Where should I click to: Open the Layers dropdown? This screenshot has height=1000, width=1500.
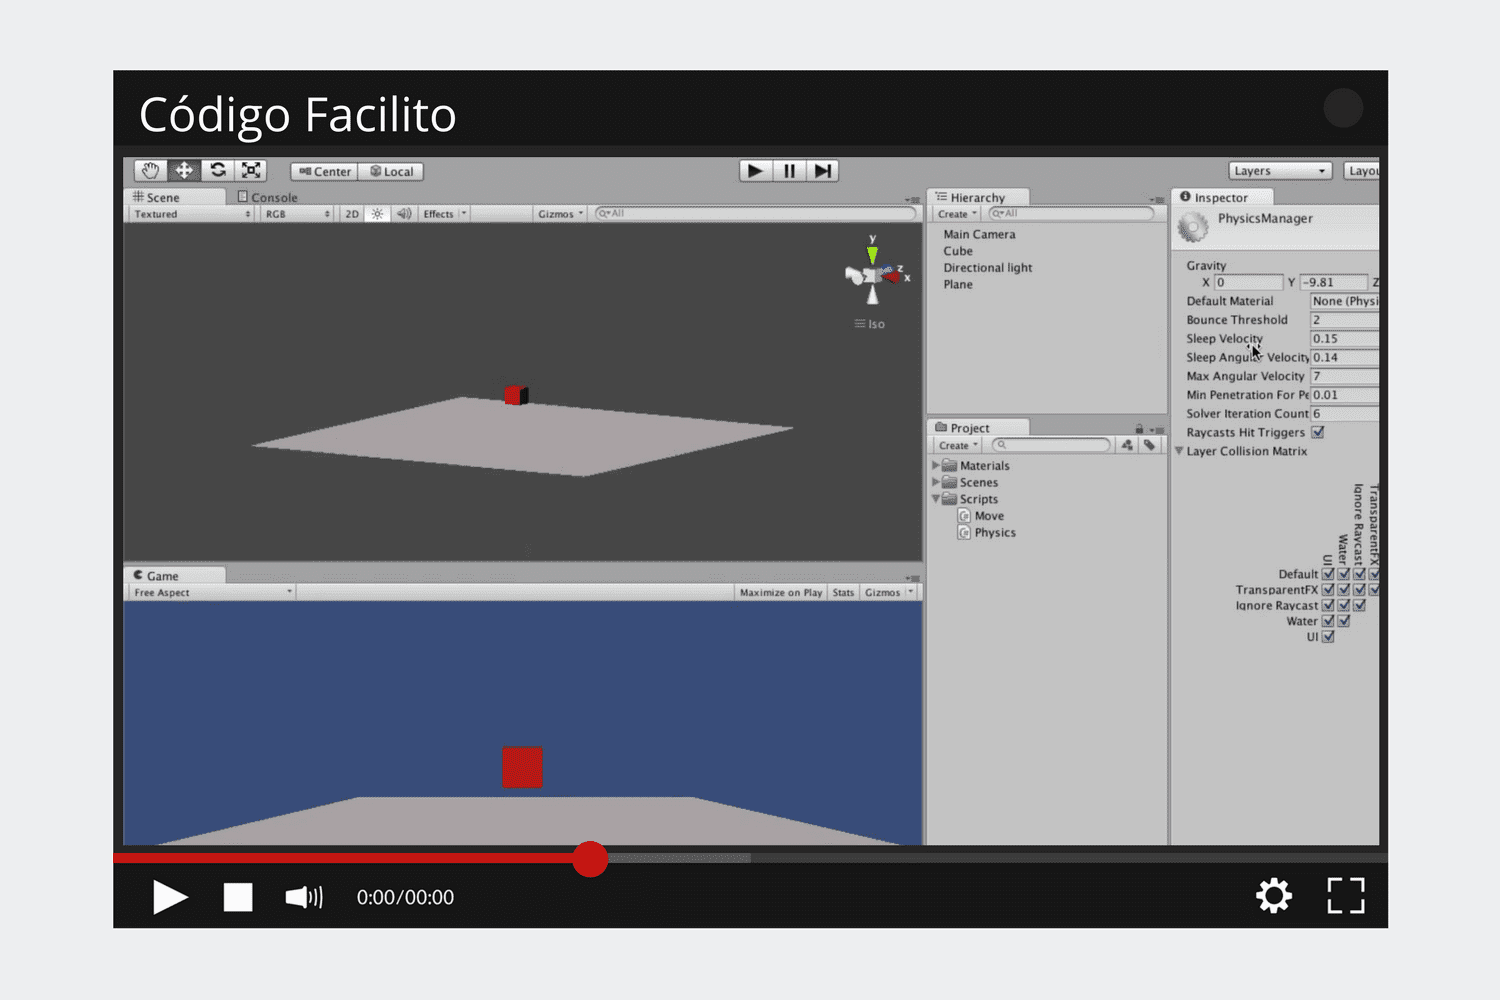1280,171
